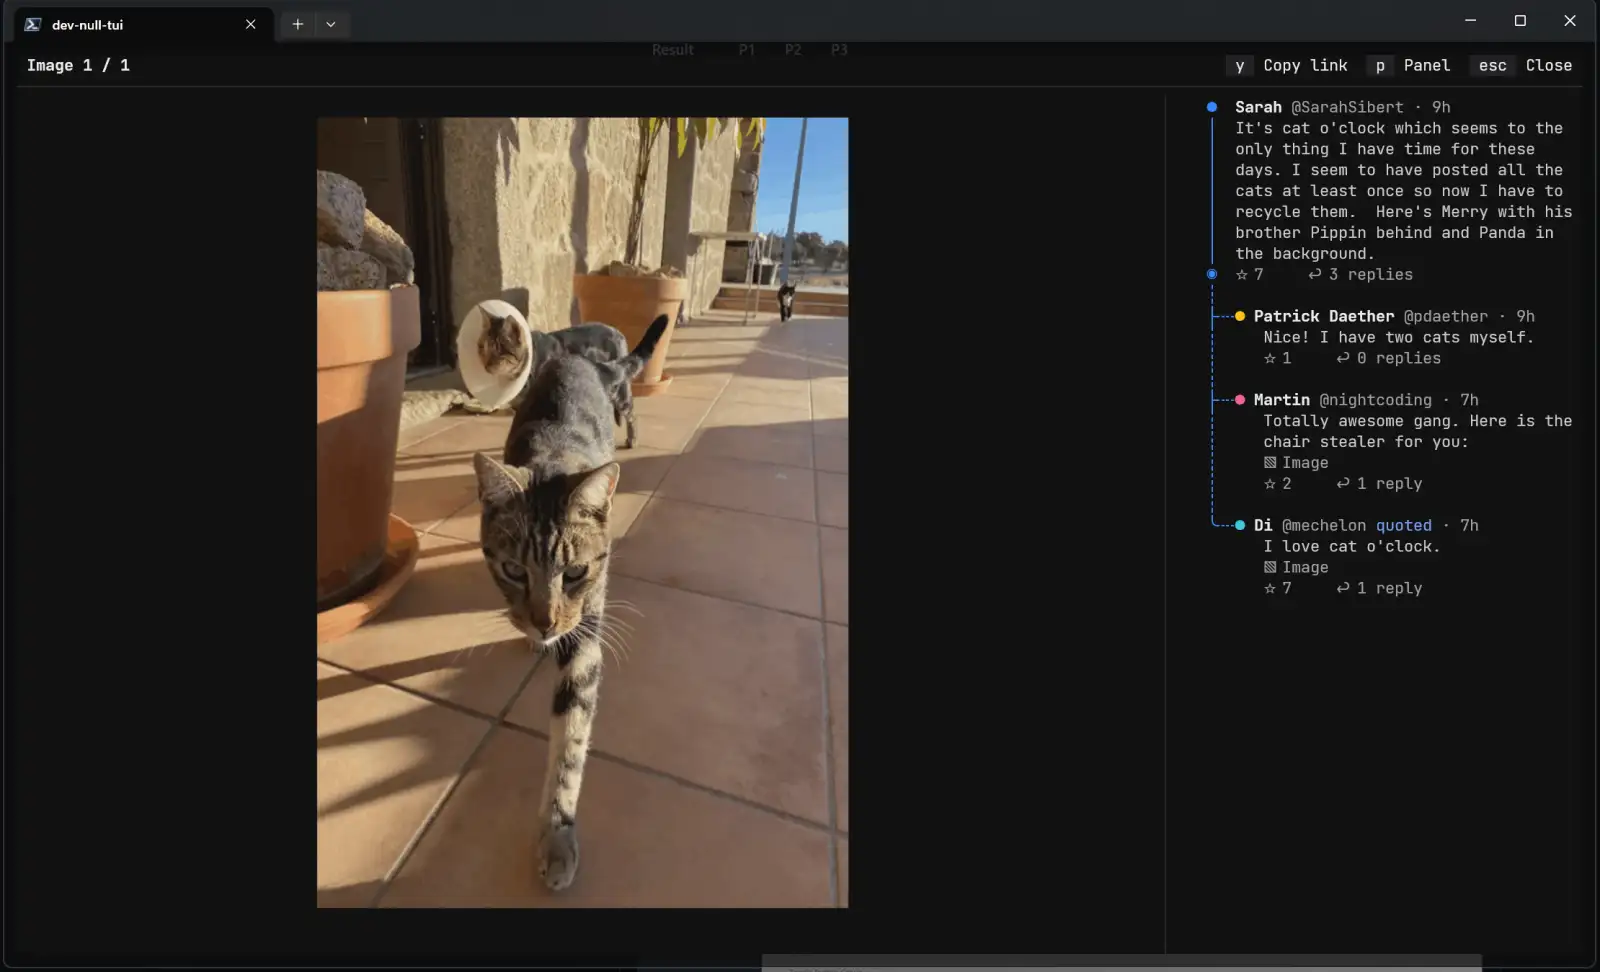Click the esc Close shortcut
This screenshot has height=972, width=1600.
tap(1521, 65)
